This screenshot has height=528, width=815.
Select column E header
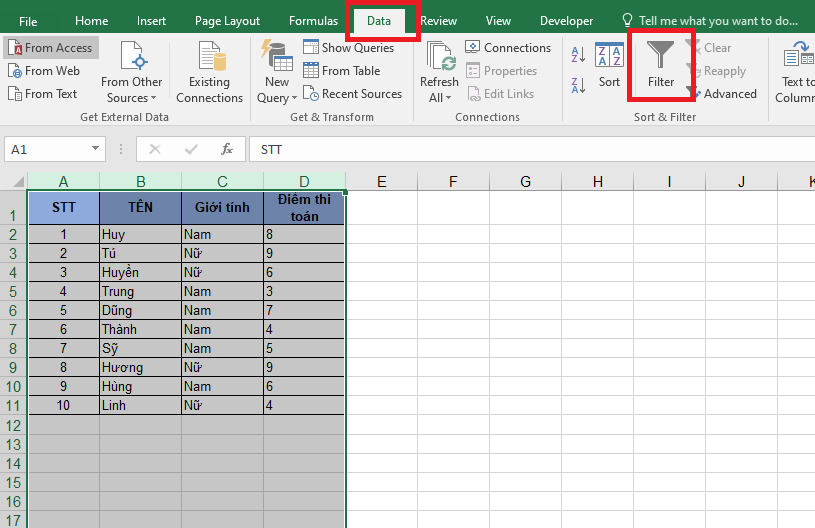coord(381,181)
